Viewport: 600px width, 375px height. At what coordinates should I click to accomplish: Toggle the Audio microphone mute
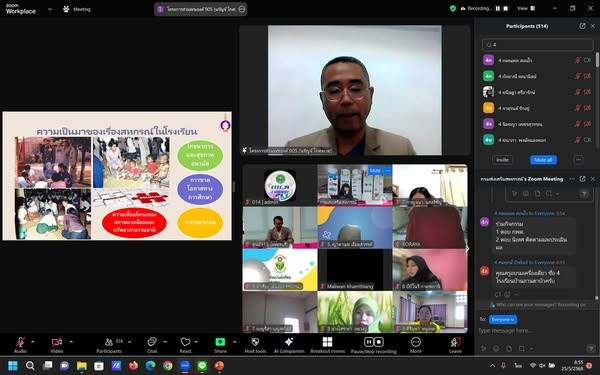pyautogui.click(x=20, y=342)
